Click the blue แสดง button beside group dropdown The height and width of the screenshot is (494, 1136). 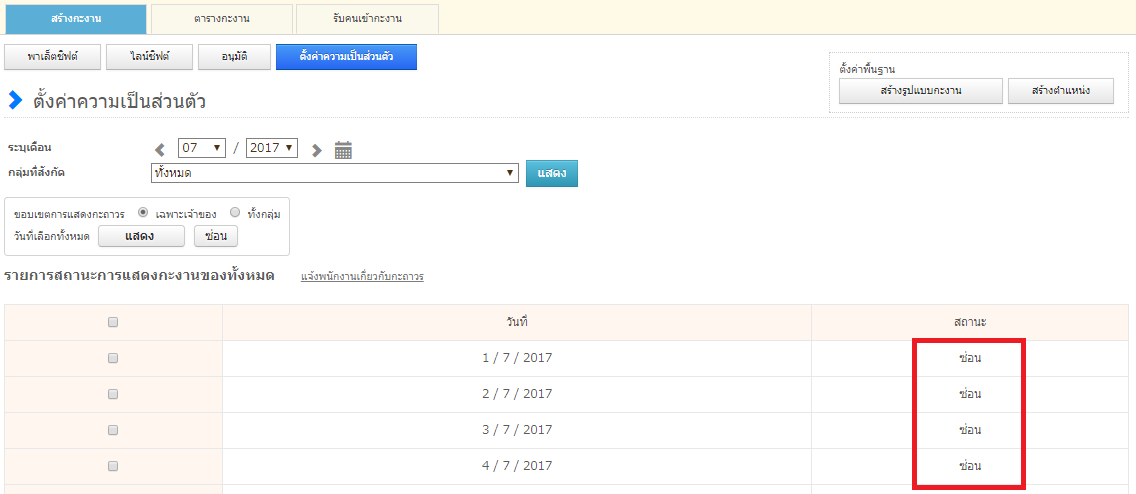coord(552,173)
